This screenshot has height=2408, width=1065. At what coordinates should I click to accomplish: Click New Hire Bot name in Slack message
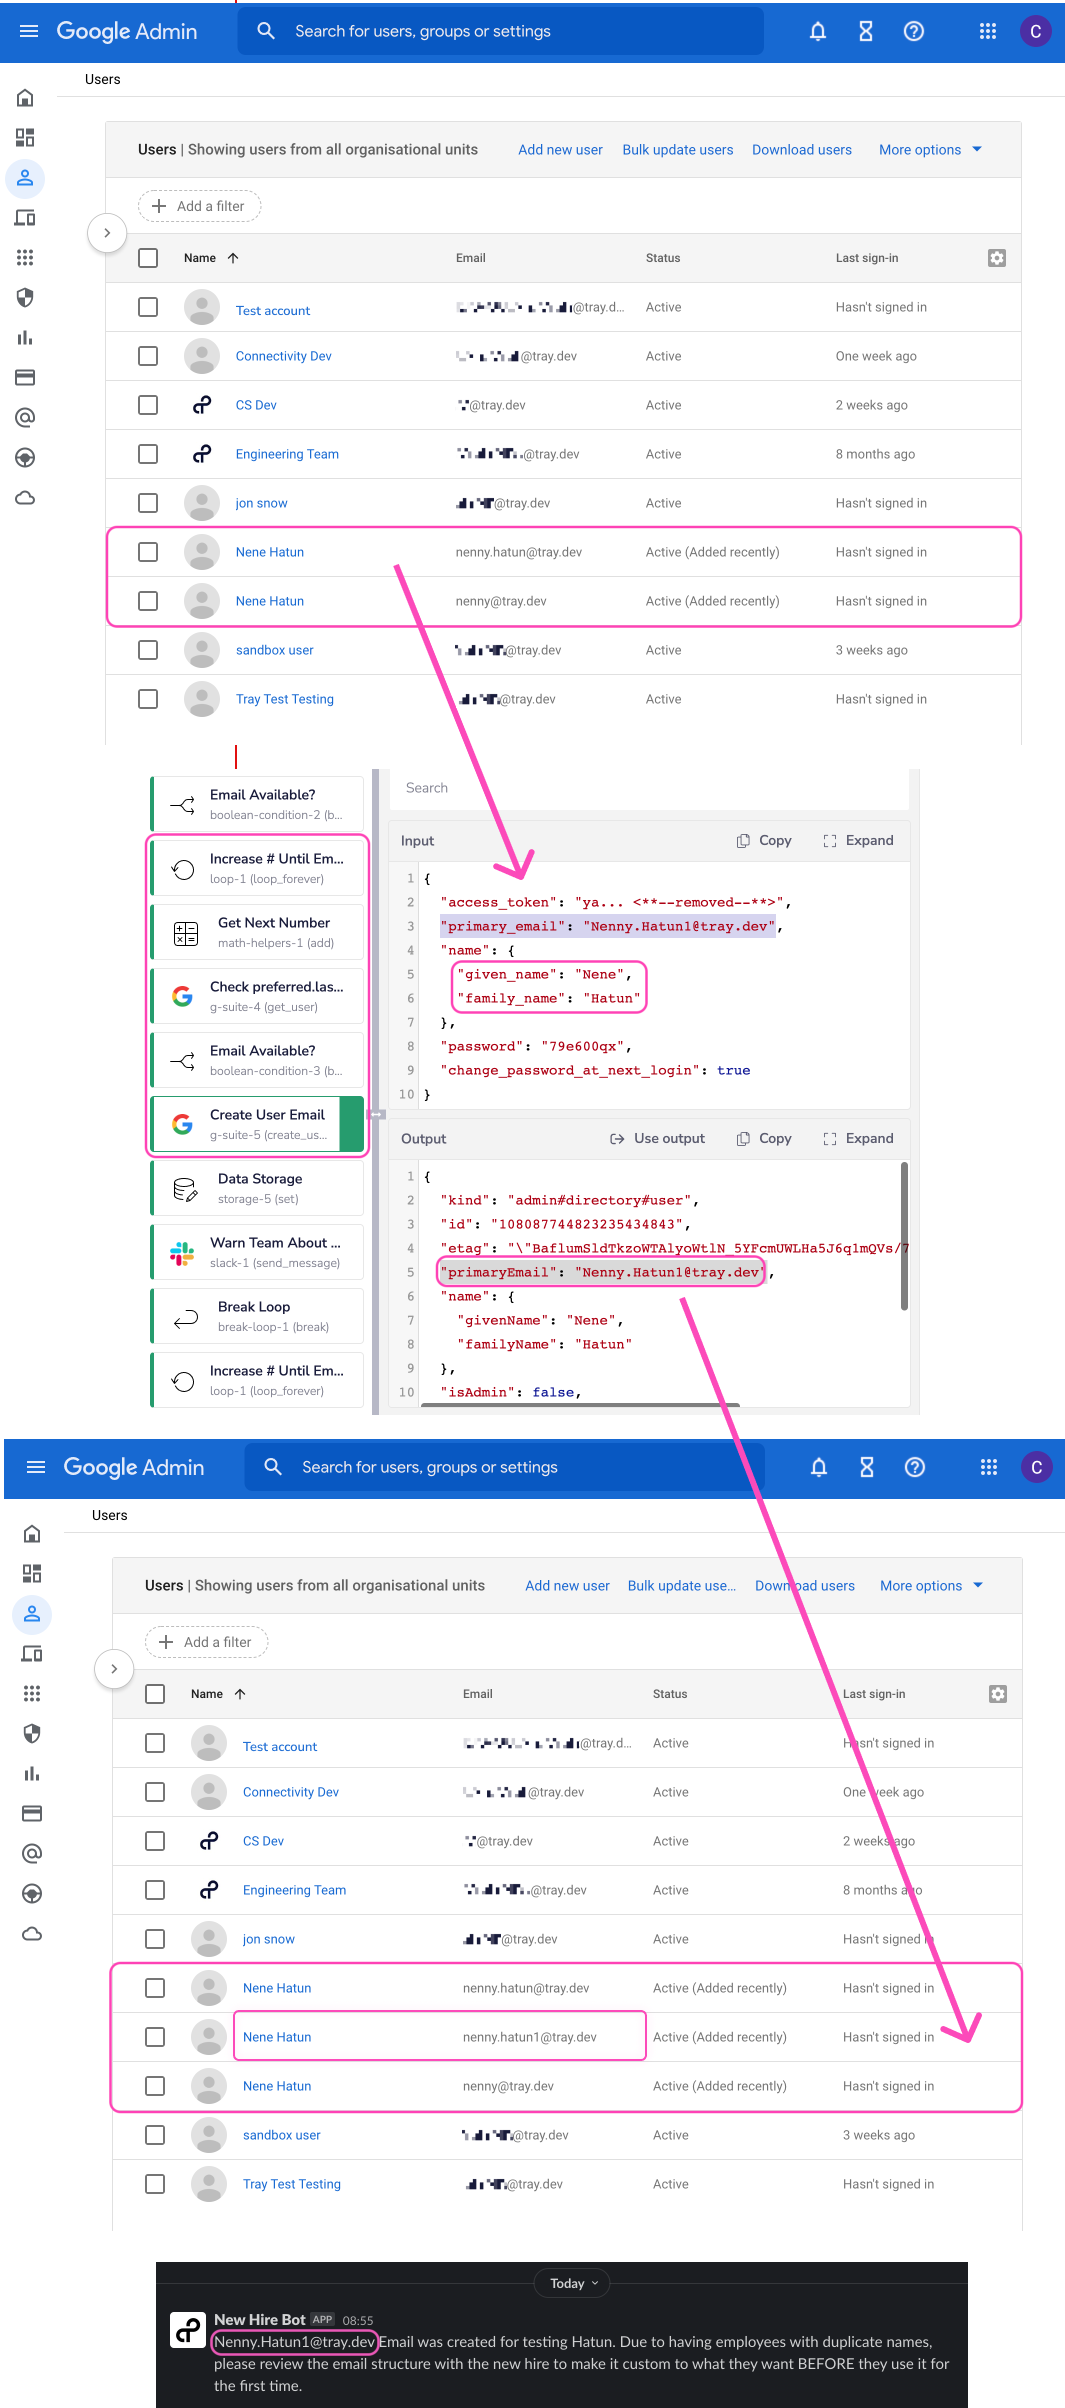click(x=259, y=2320)
